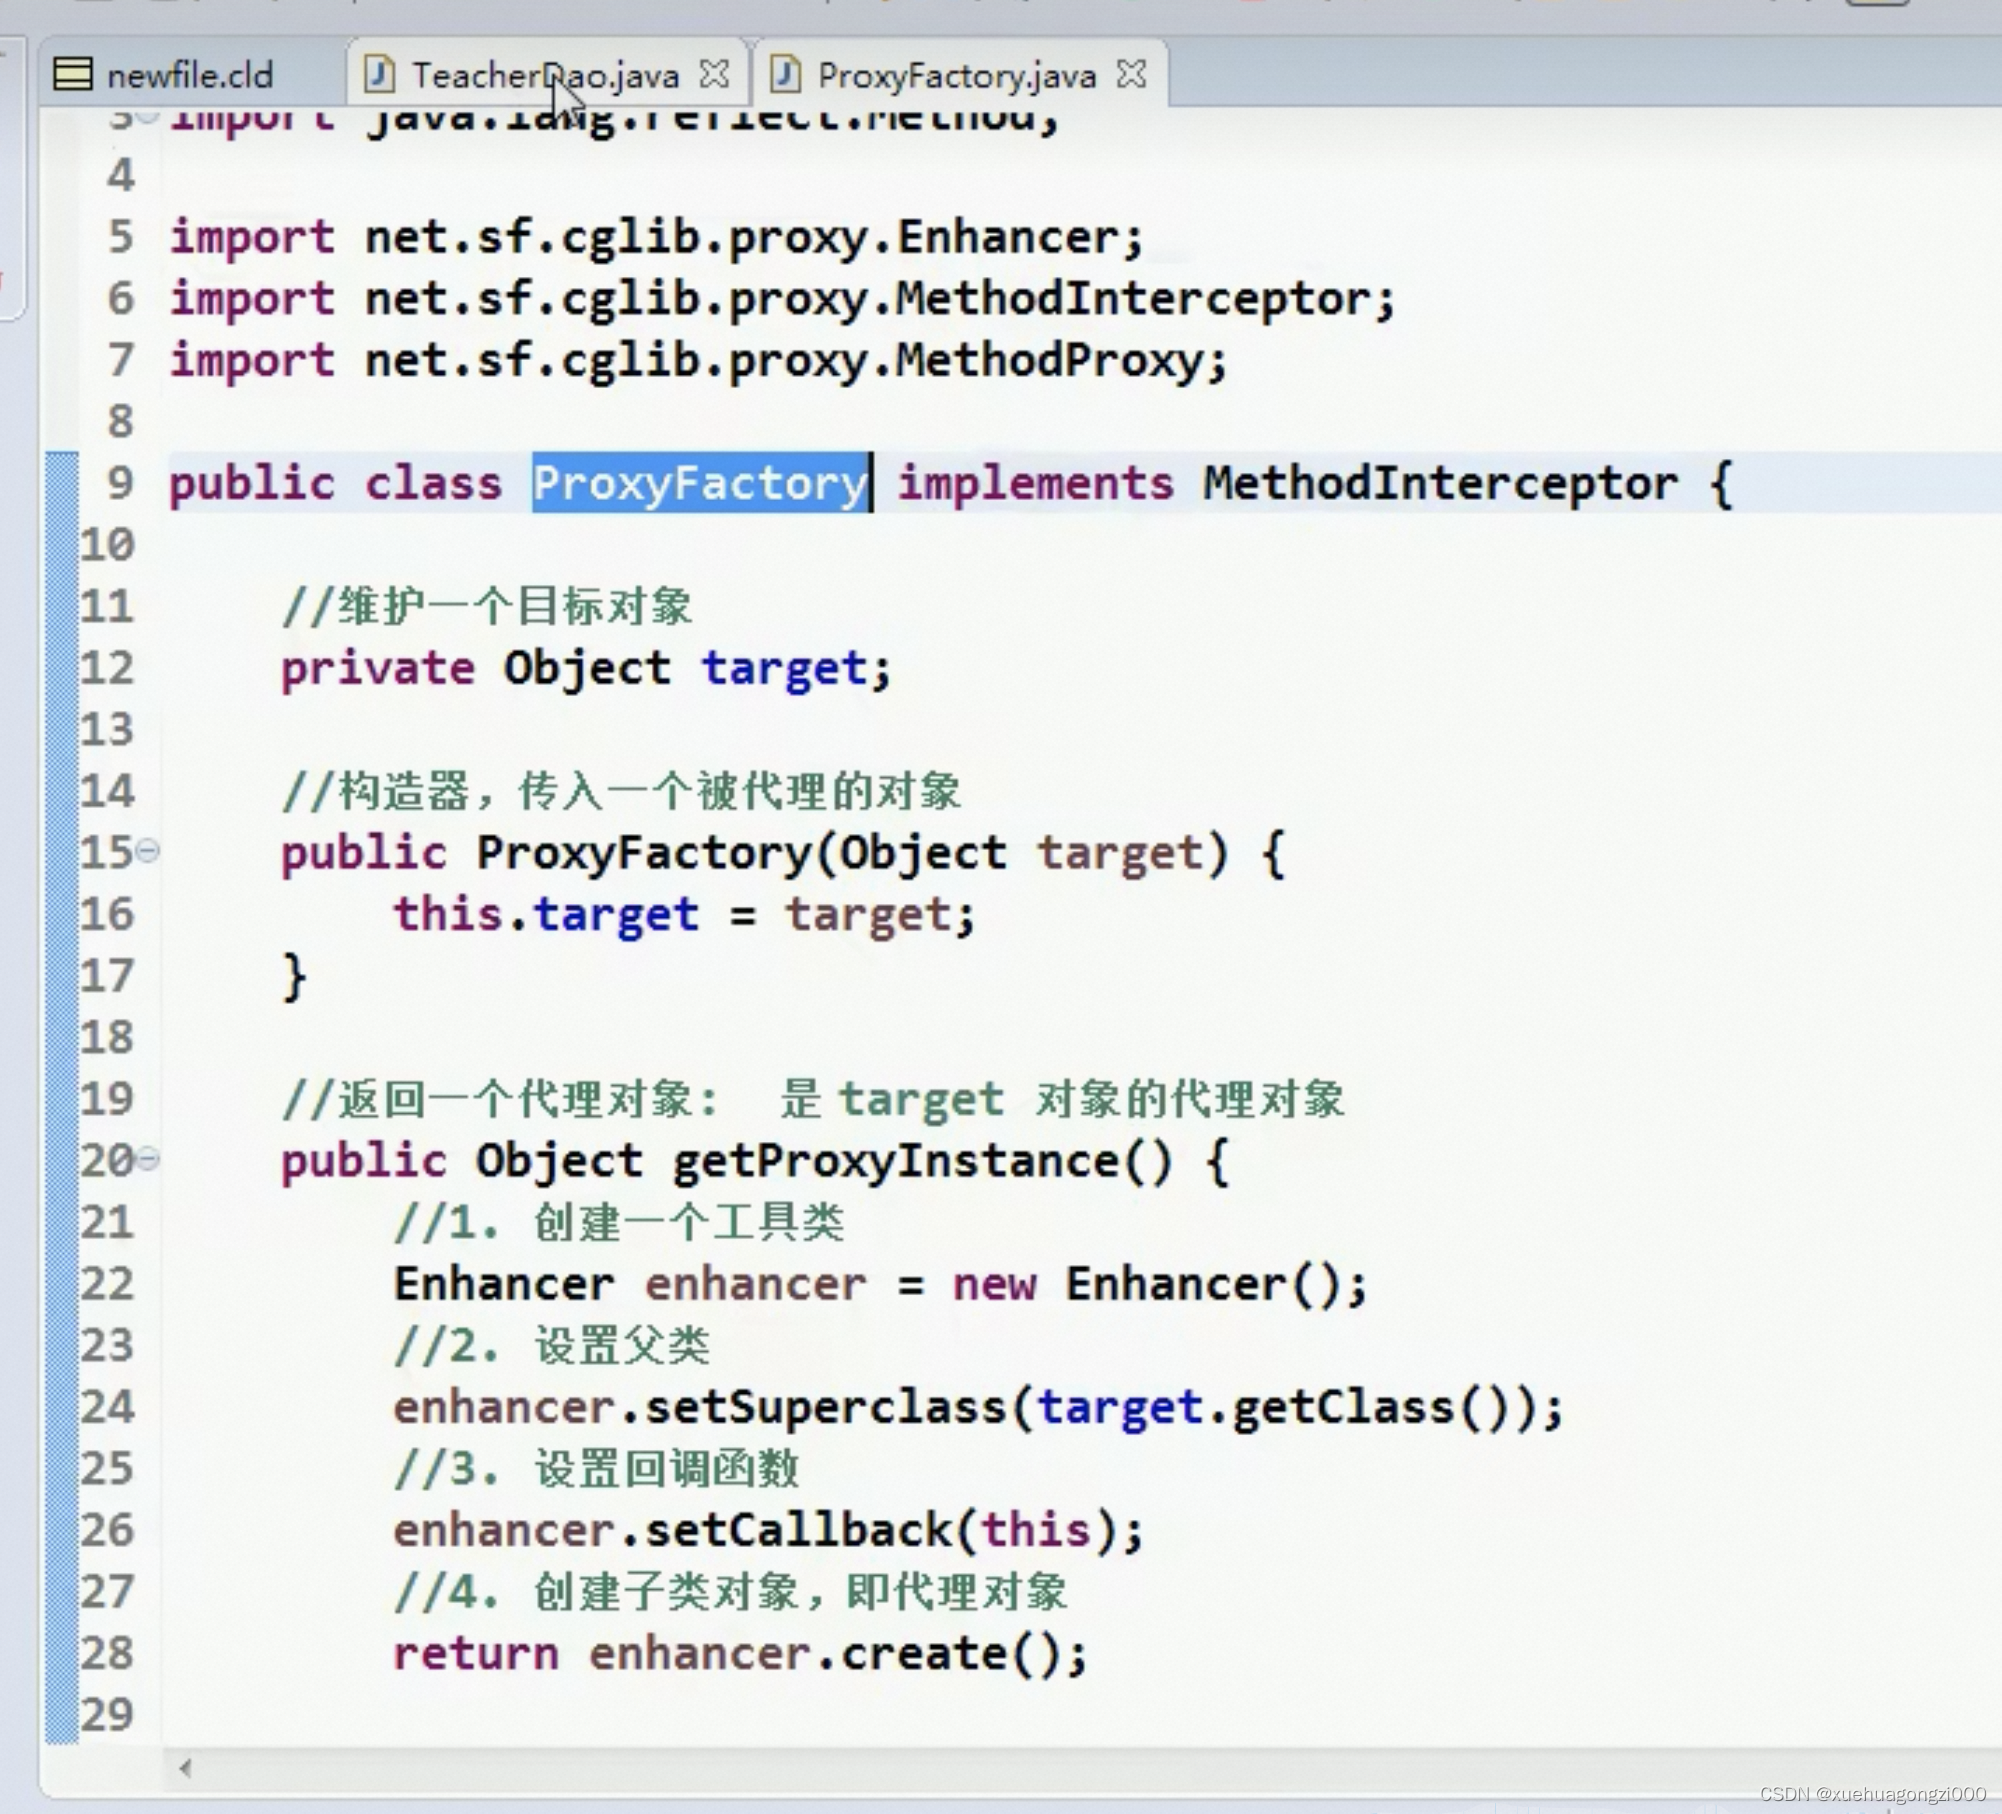Click the horizontal scrollbar track at bottom
Image resolution: width=2002 pixels, height=1814 pixels.
[x=1000, y=1768]
